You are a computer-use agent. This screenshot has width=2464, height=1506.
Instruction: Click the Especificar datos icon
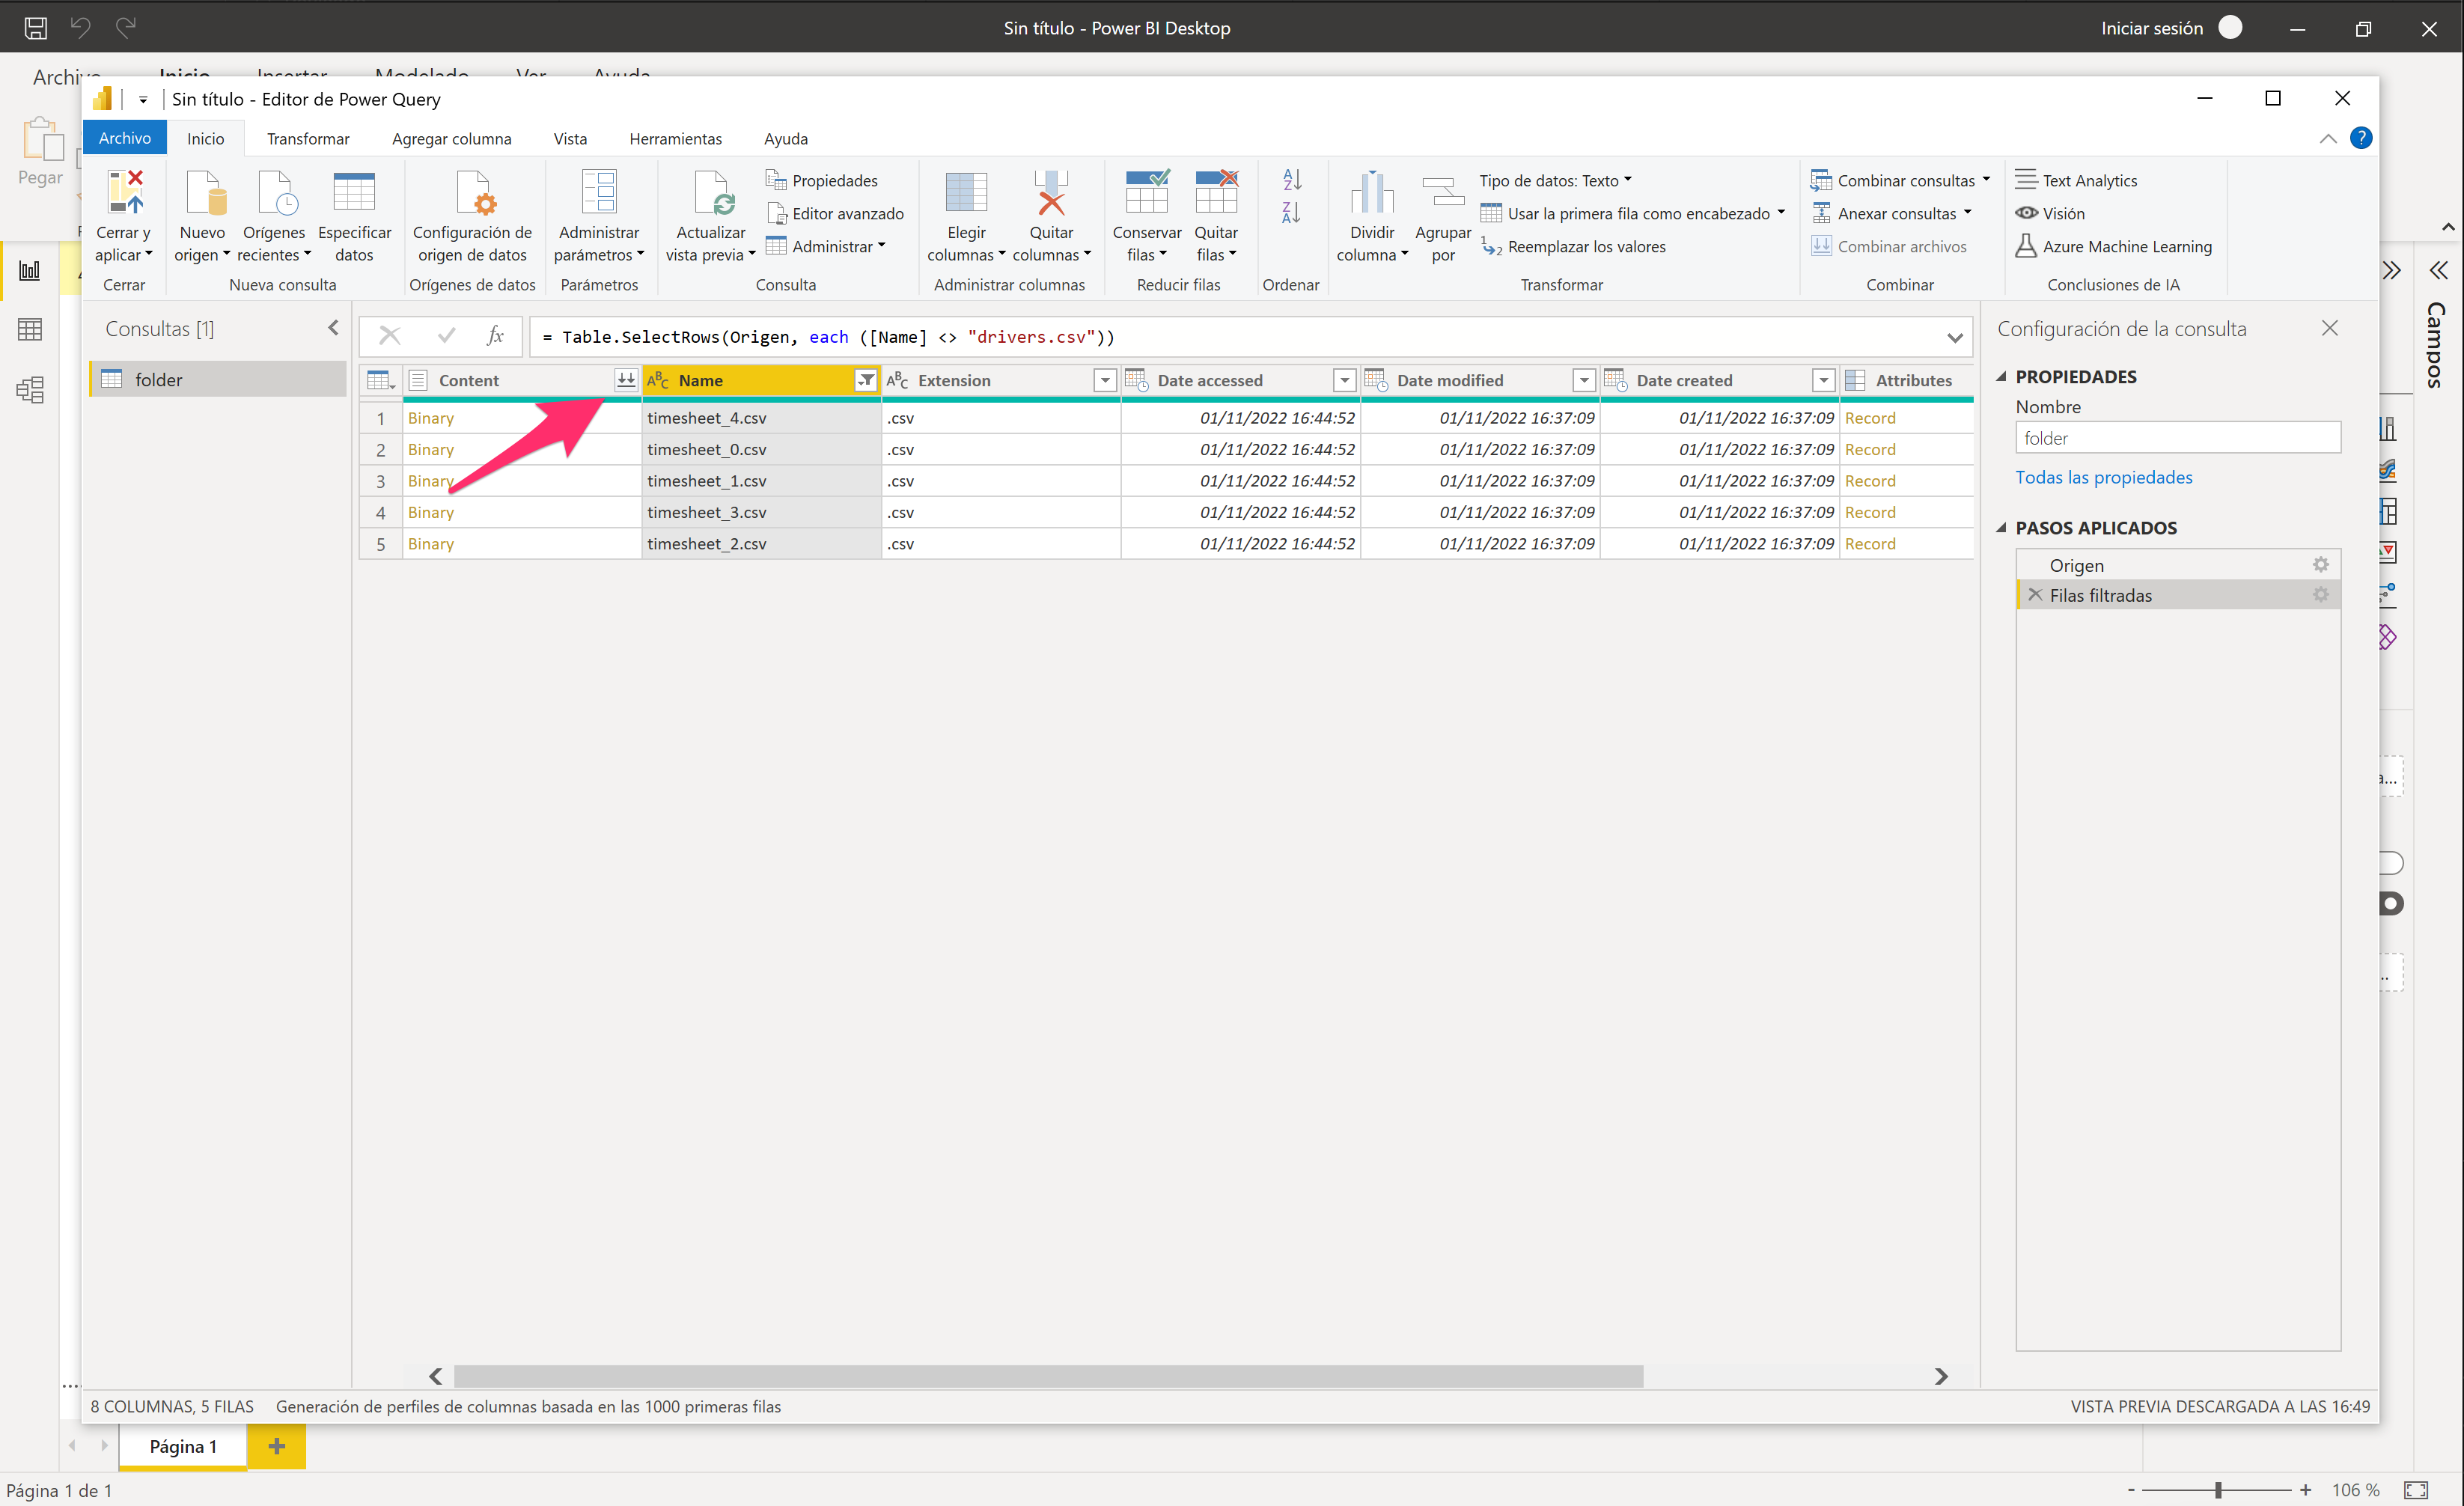click(x=354, y=192)
